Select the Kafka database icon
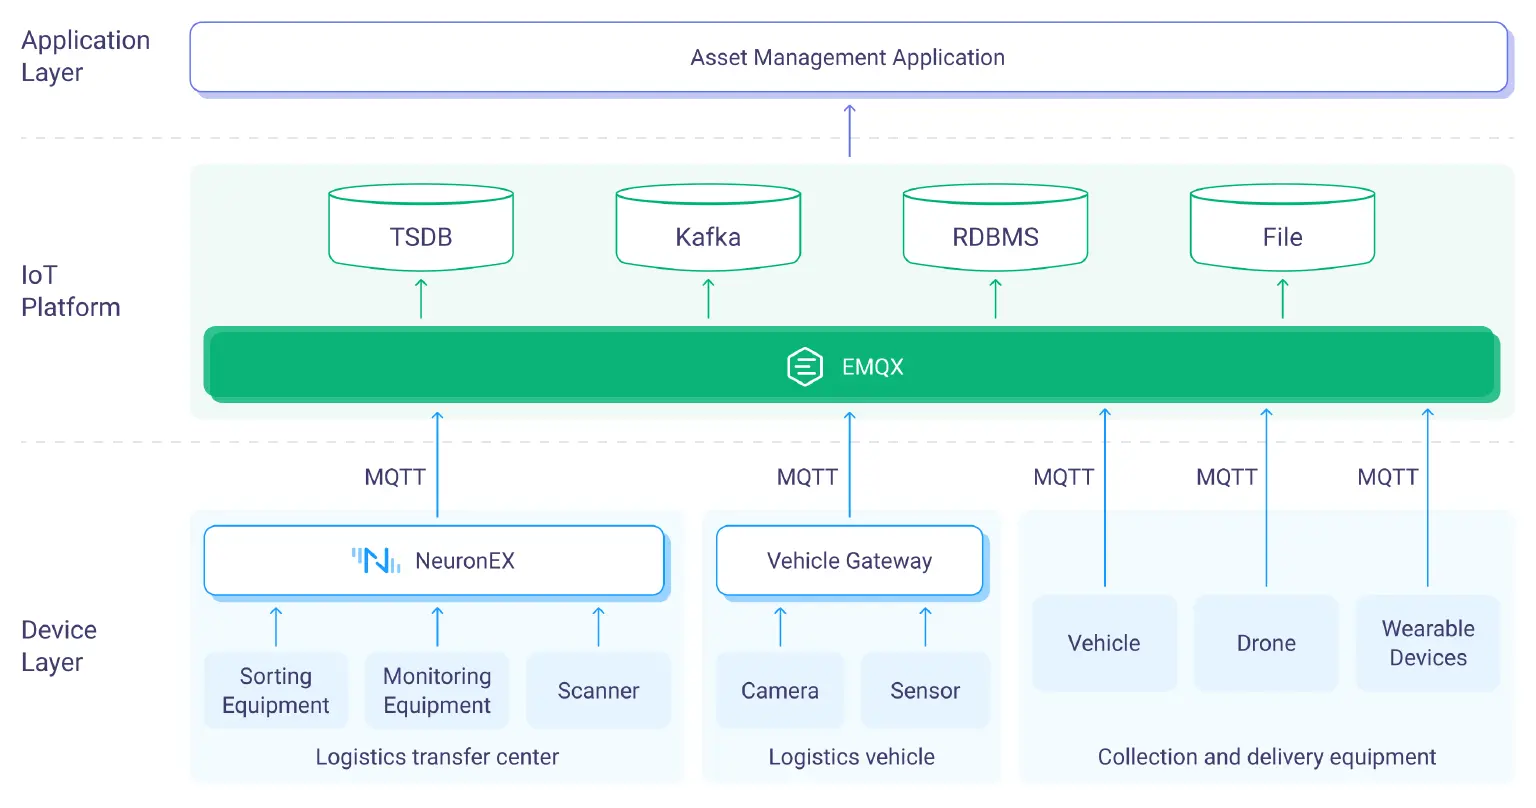The width and height of the screenshot is (1536, 808). click(707, 227)
